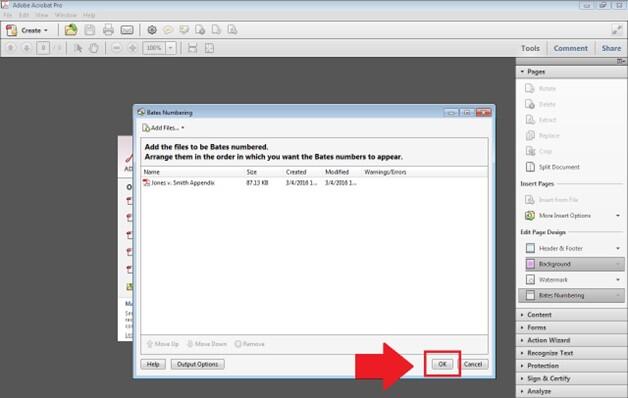Click Remove in Bates Numbering dialog
The width and height of the screenshot is (628, 398).
[x=250, y=344]
